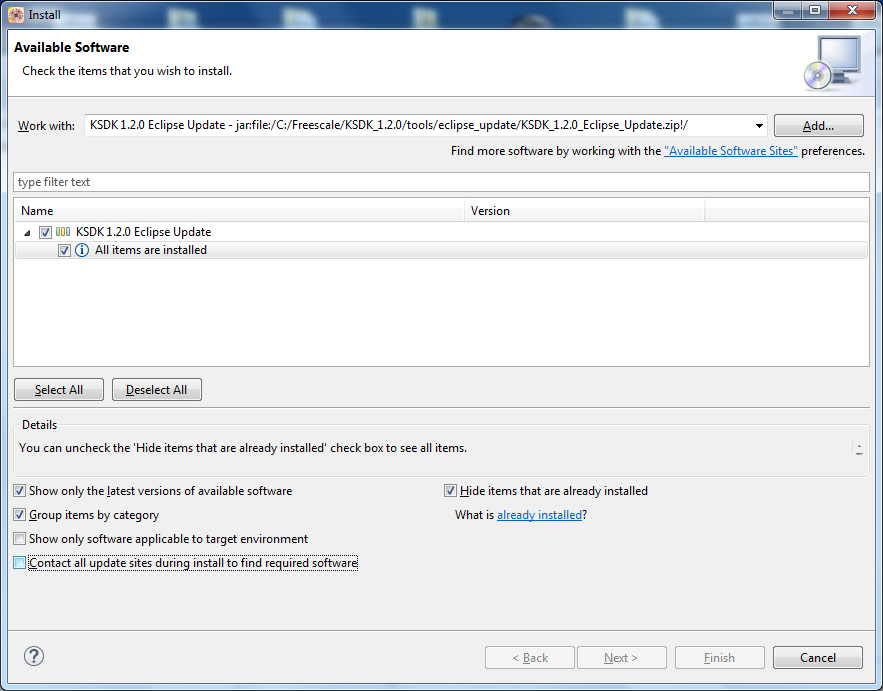
Task: Click the Finish button
Action: (x=720, y=658)
